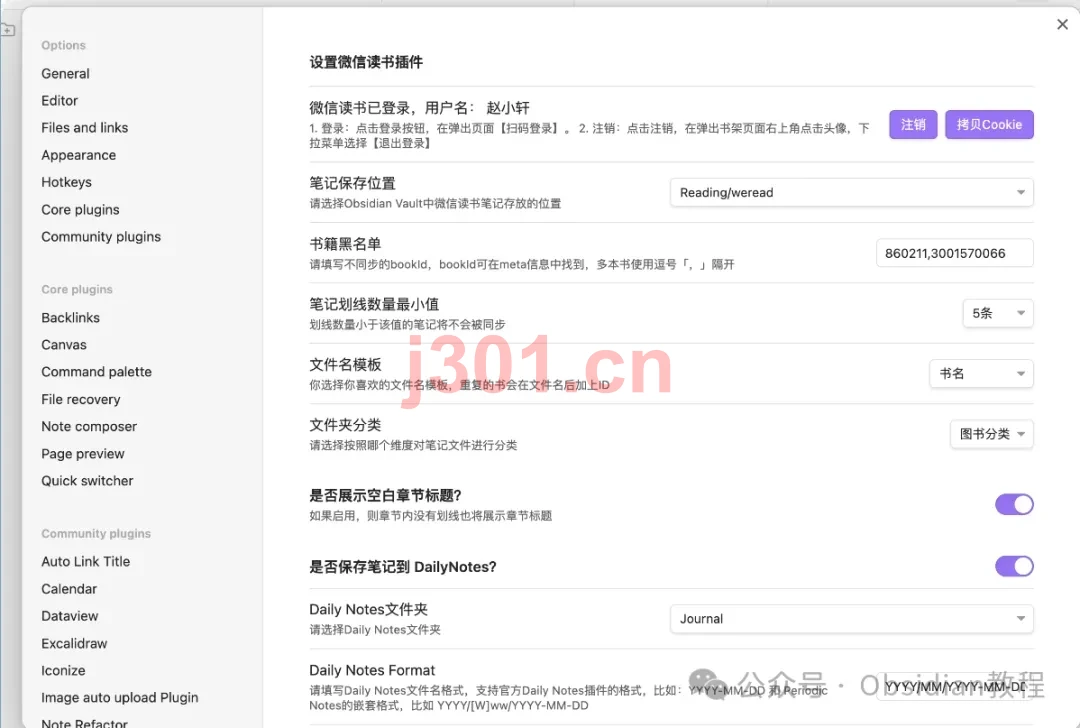Open Page preview settings
This screenshot has width=1080, height=728.
pos(83,454)
